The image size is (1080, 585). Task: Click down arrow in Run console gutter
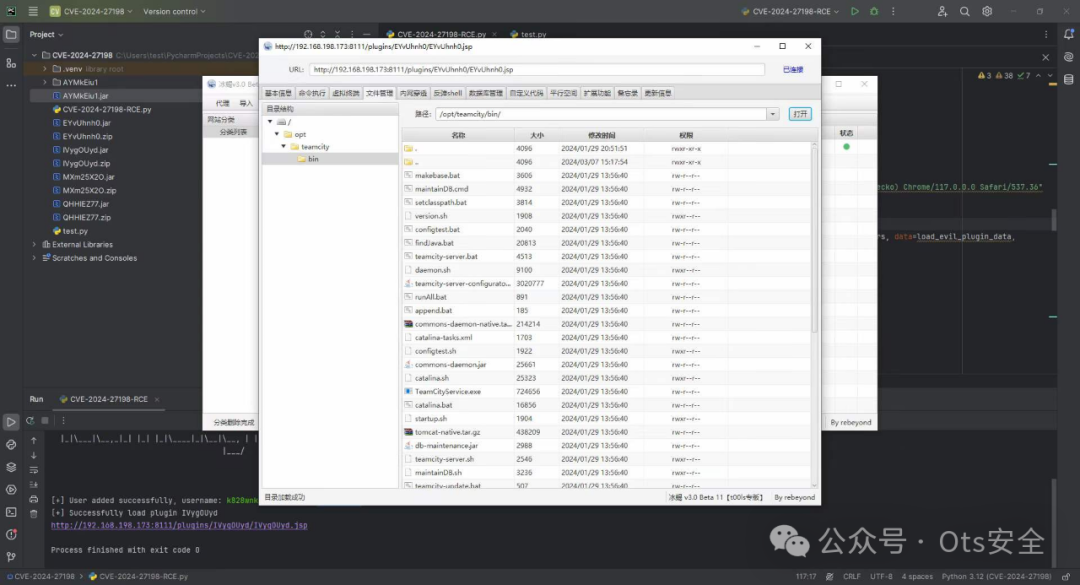coord(34,455)
